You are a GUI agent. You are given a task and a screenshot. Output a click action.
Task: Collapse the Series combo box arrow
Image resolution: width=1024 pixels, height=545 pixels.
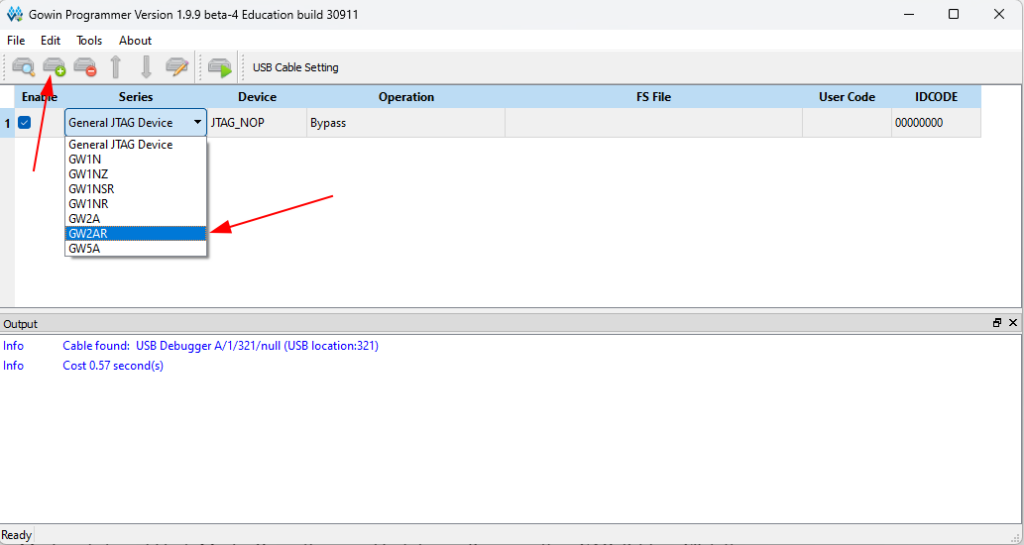[x=197, y=122]
